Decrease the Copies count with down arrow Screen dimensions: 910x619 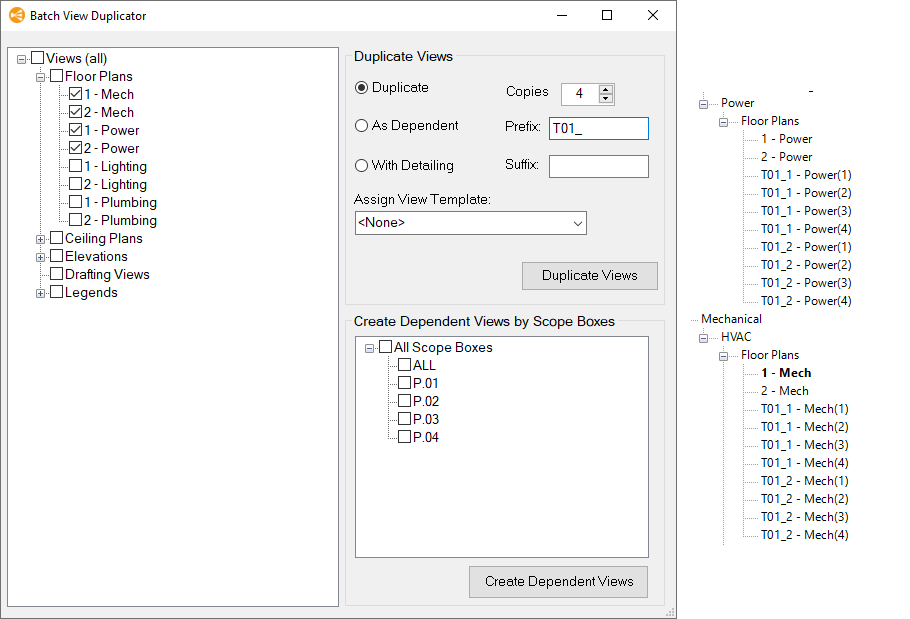605,98
